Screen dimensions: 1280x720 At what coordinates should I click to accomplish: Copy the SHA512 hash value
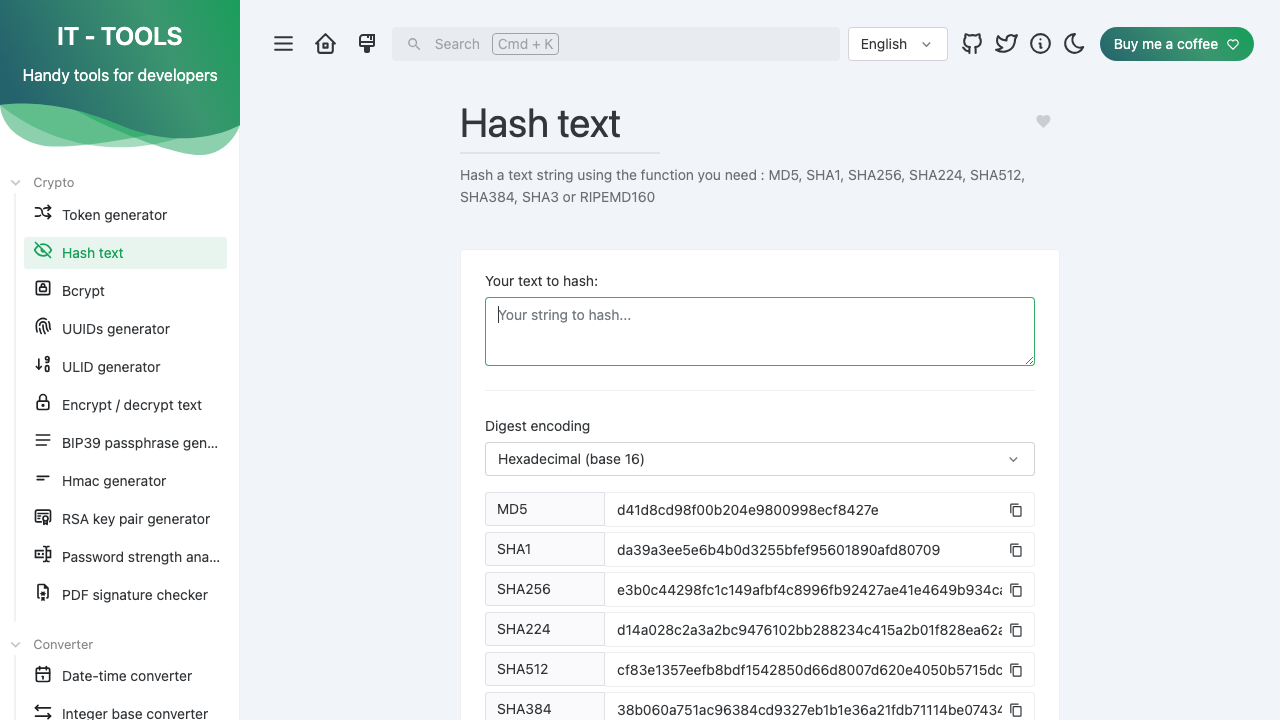1016,670
